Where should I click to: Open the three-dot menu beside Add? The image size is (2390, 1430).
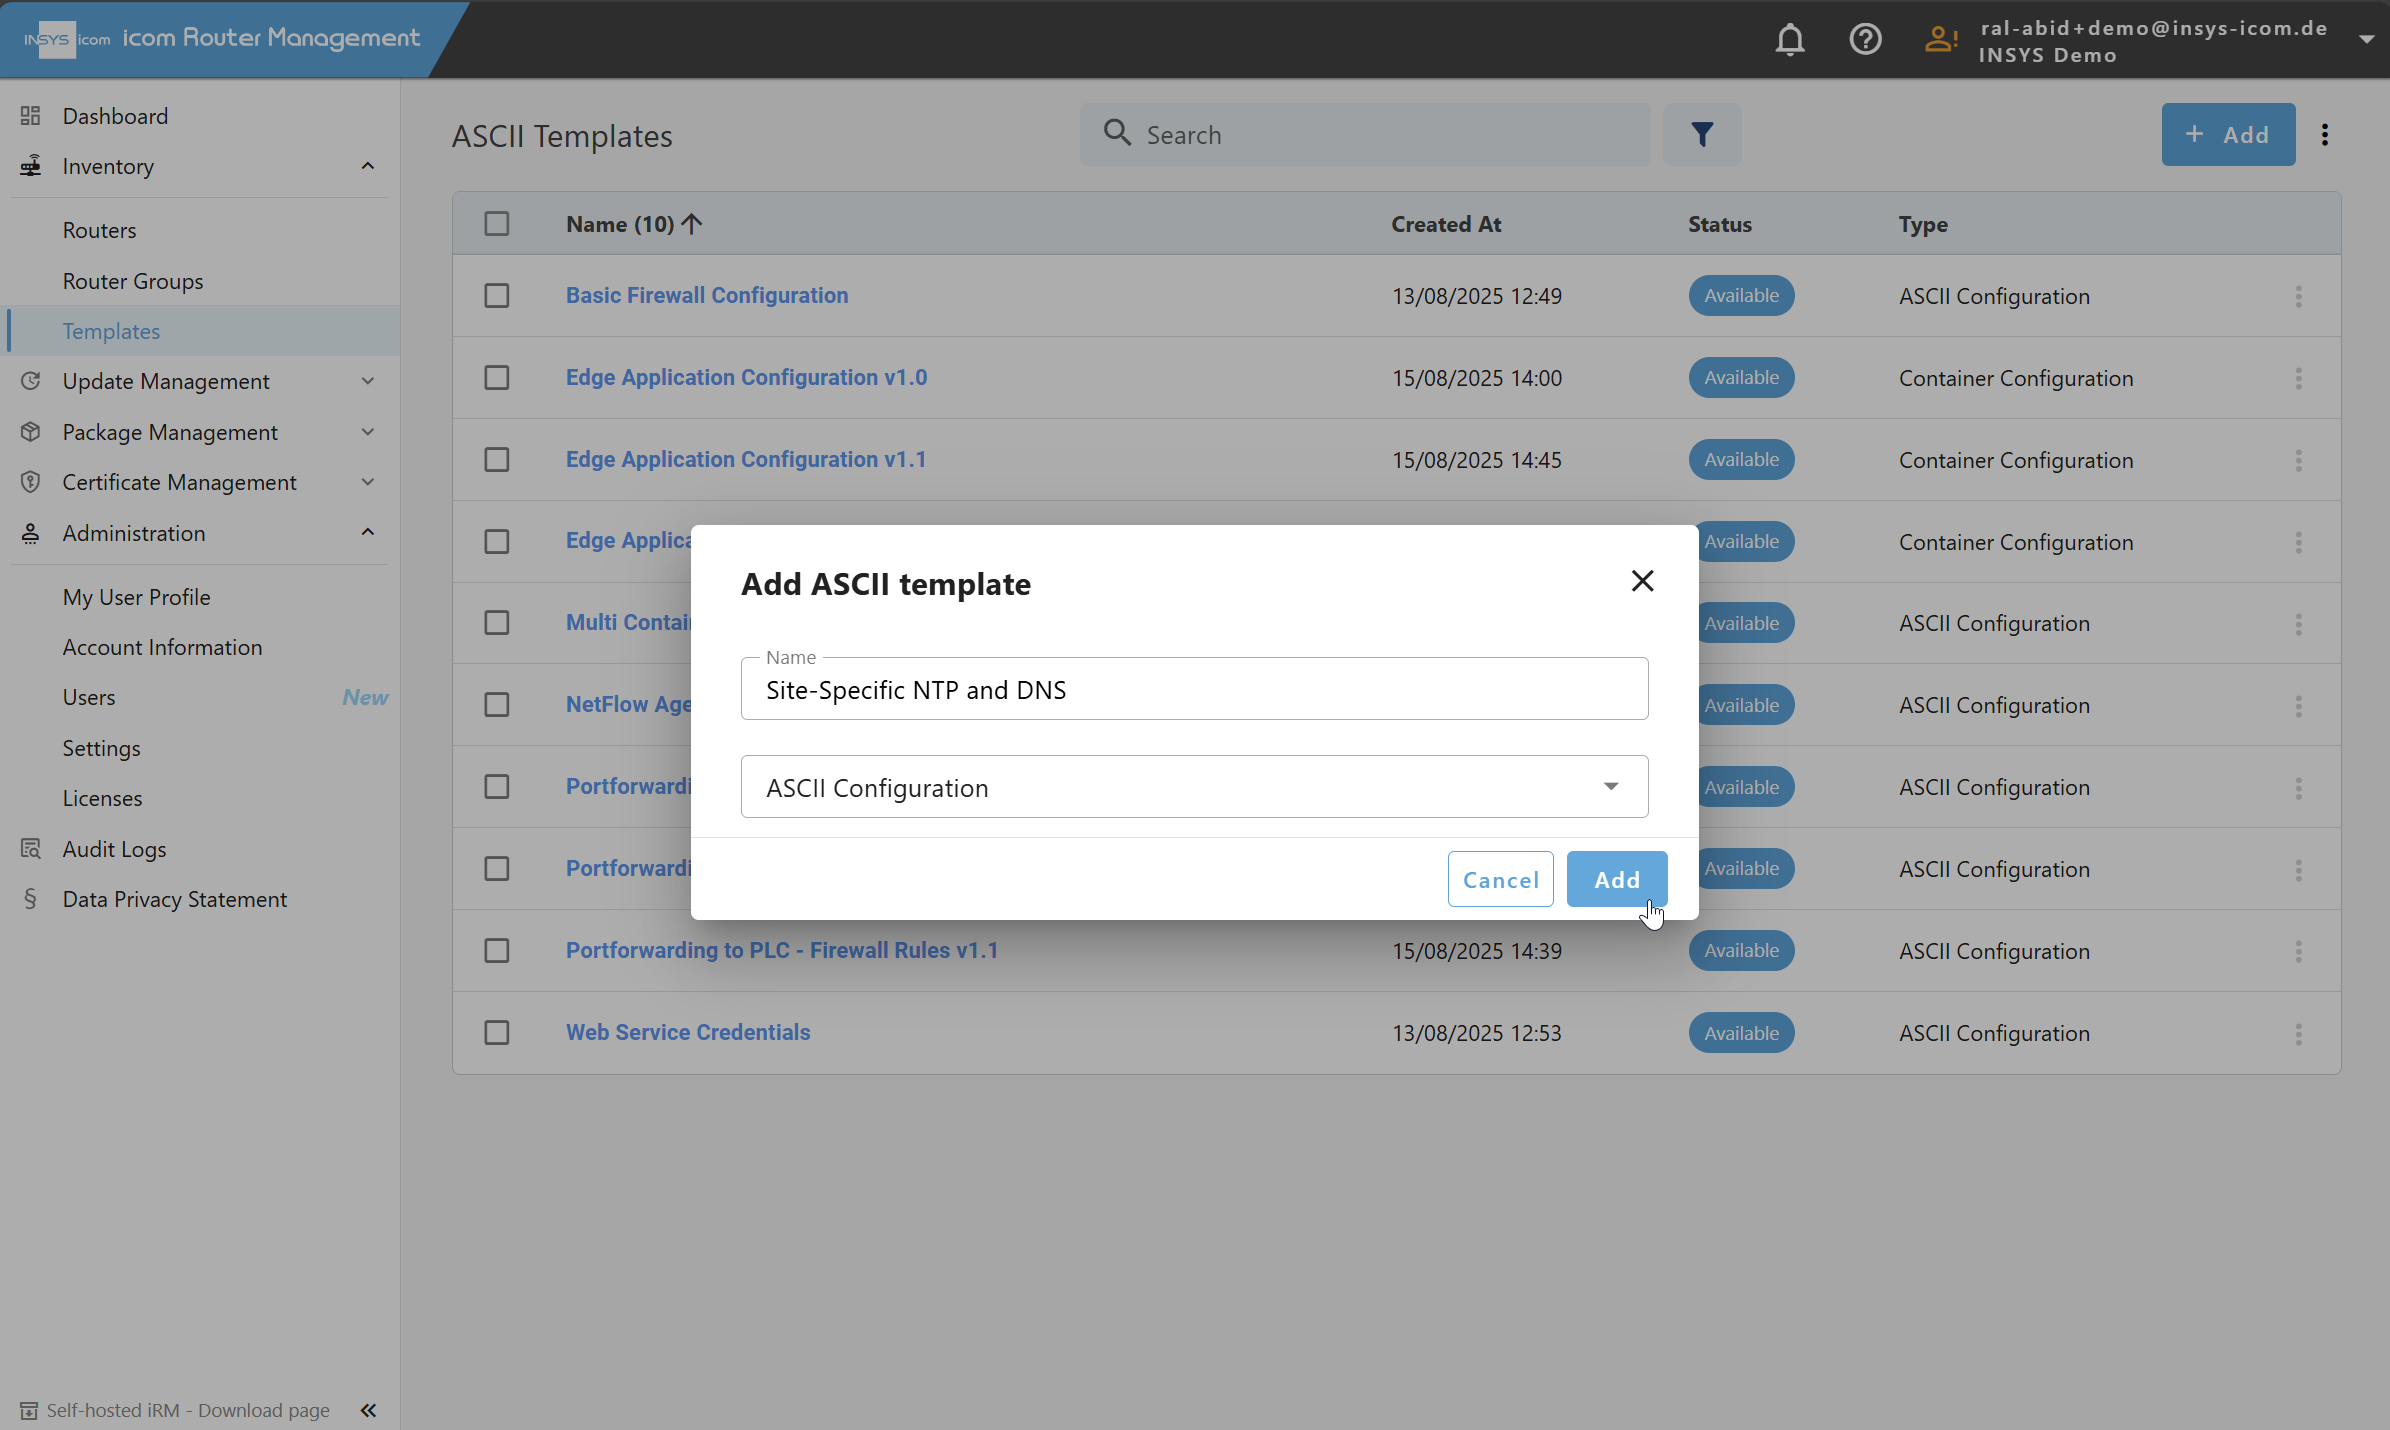coord(2325,134)
